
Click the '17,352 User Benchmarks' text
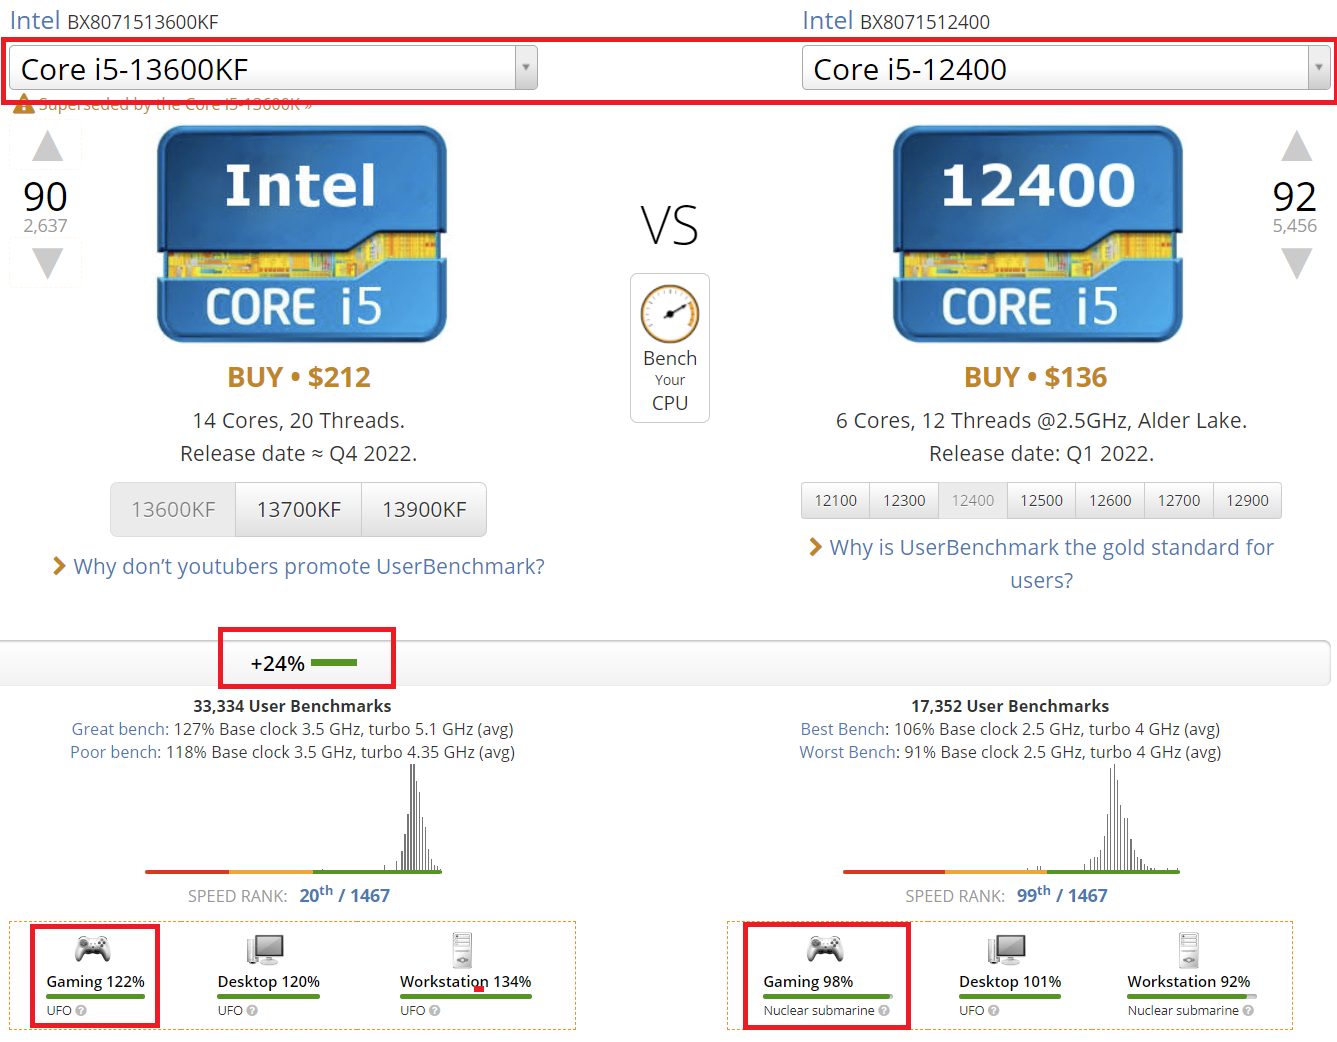click(1010, 706)
